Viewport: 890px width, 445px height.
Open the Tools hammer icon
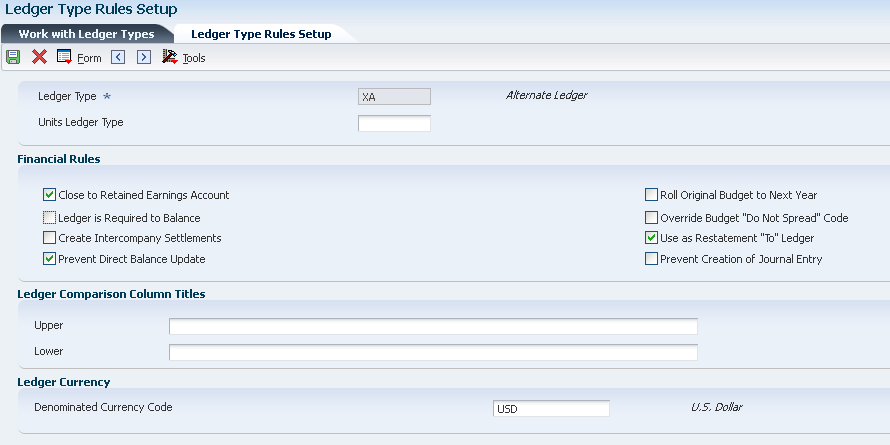pyautogui.click(x=170, y=57)
